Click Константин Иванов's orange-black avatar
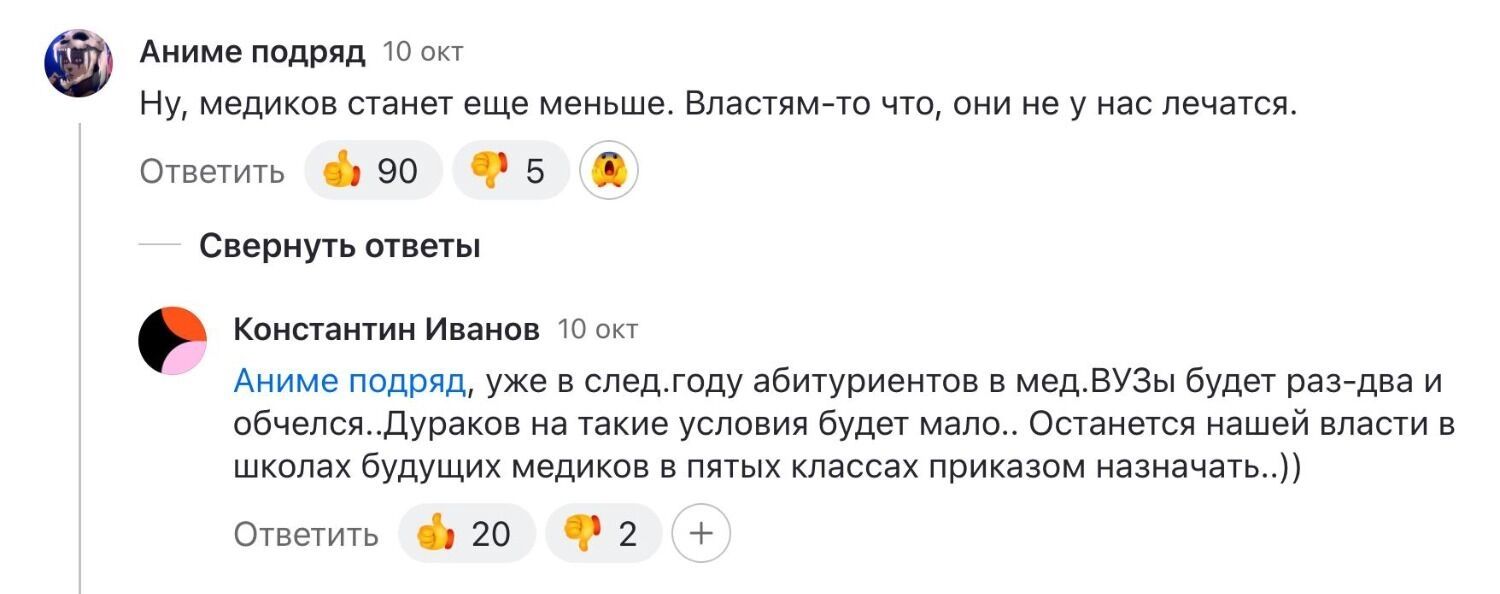 point(172,341)
